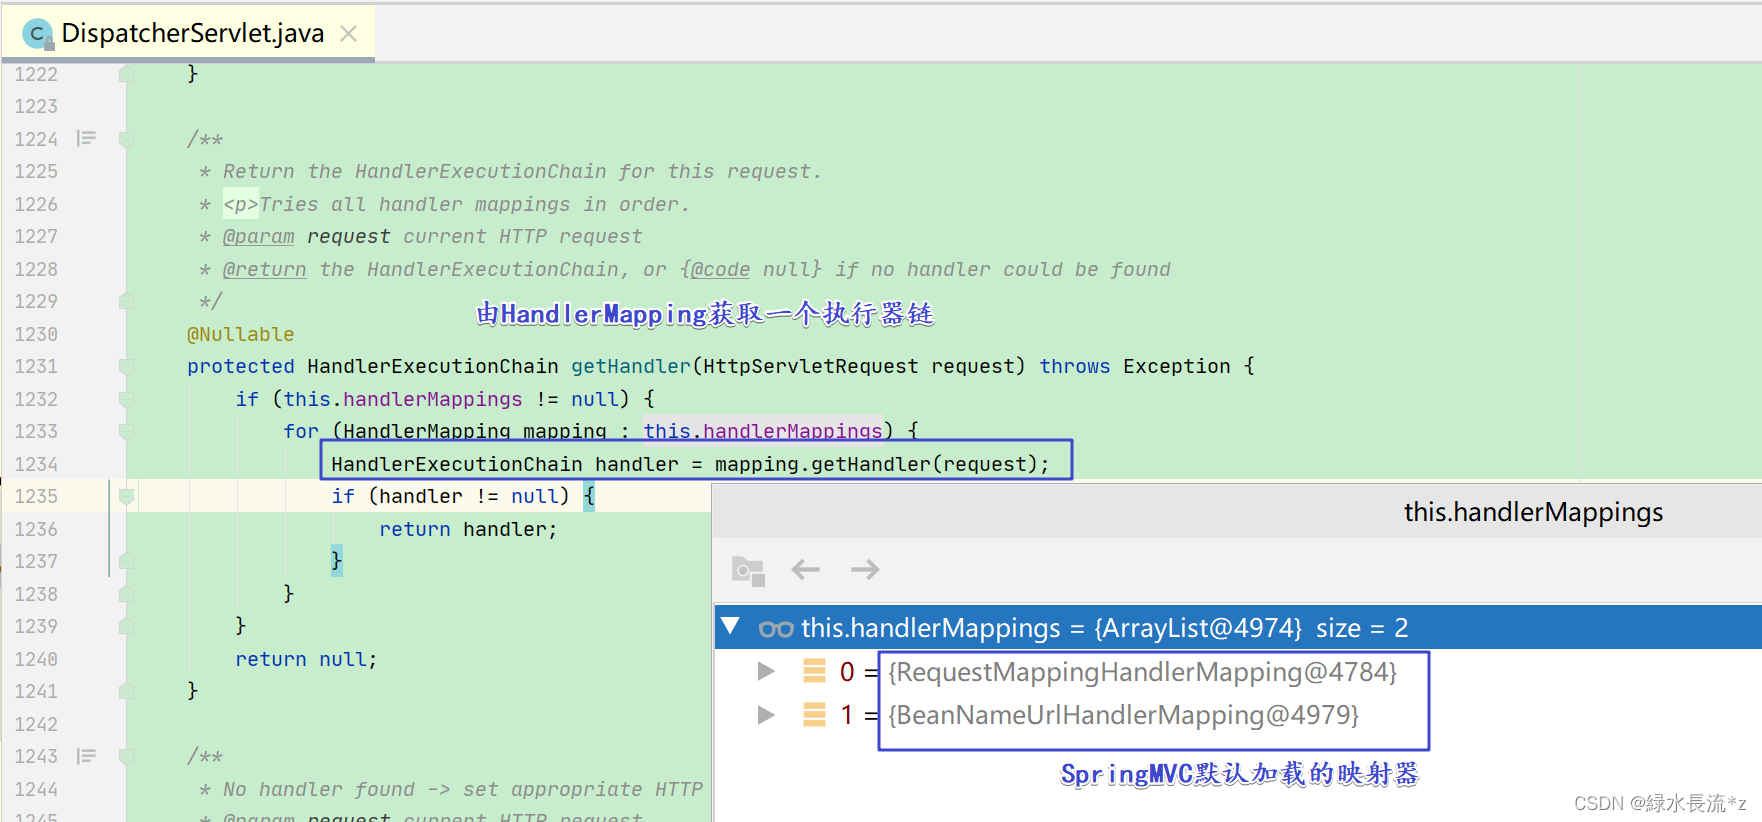Click the fold end marker at line 1241

tap(126, 691)
